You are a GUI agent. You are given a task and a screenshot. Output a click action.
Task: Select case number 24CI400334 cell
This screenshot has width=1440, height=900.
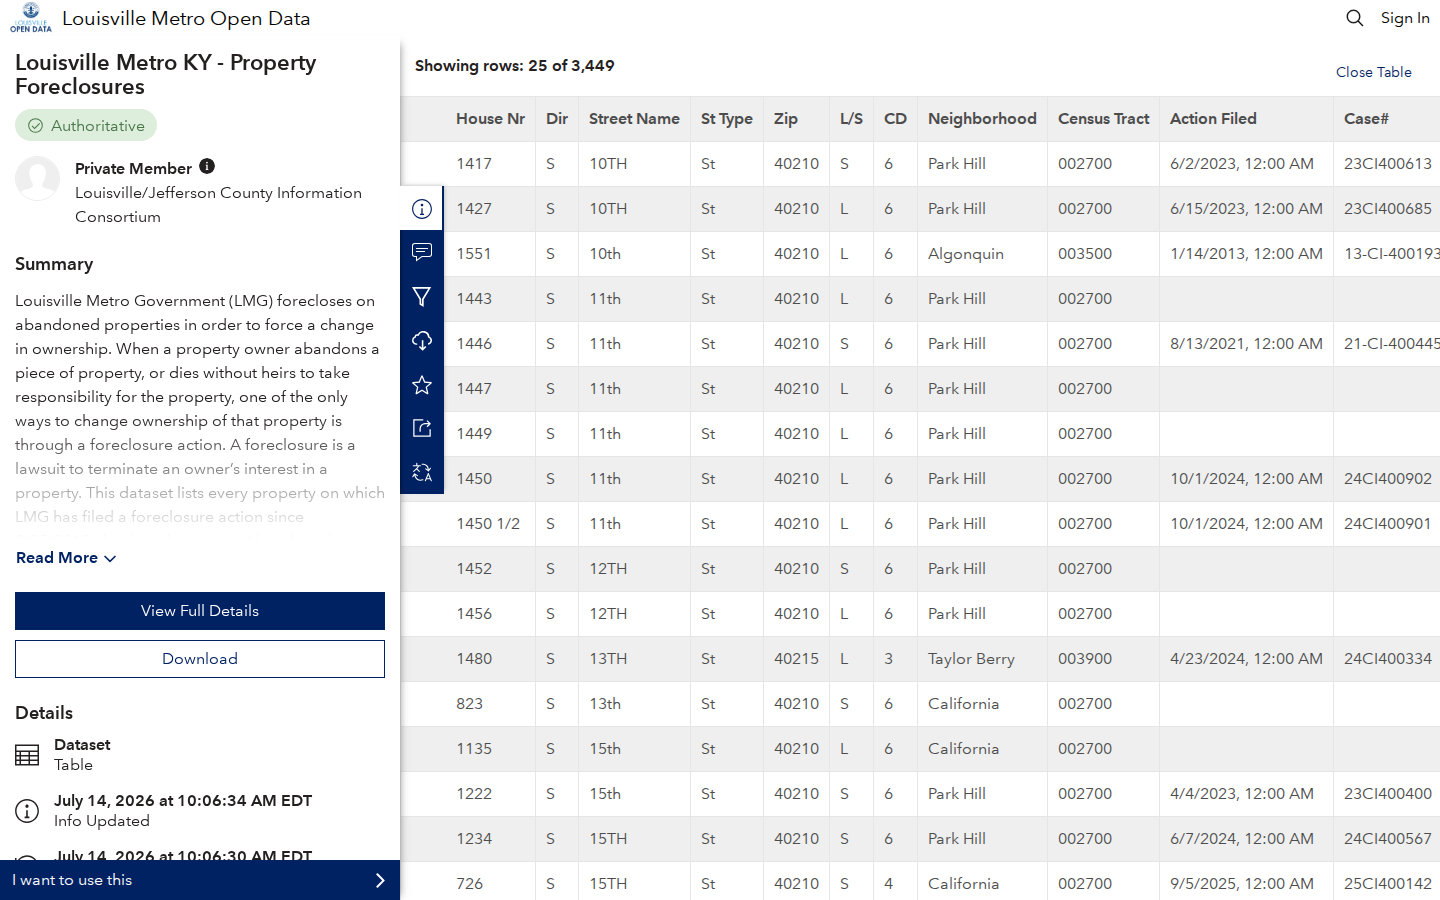point(1387,659)
